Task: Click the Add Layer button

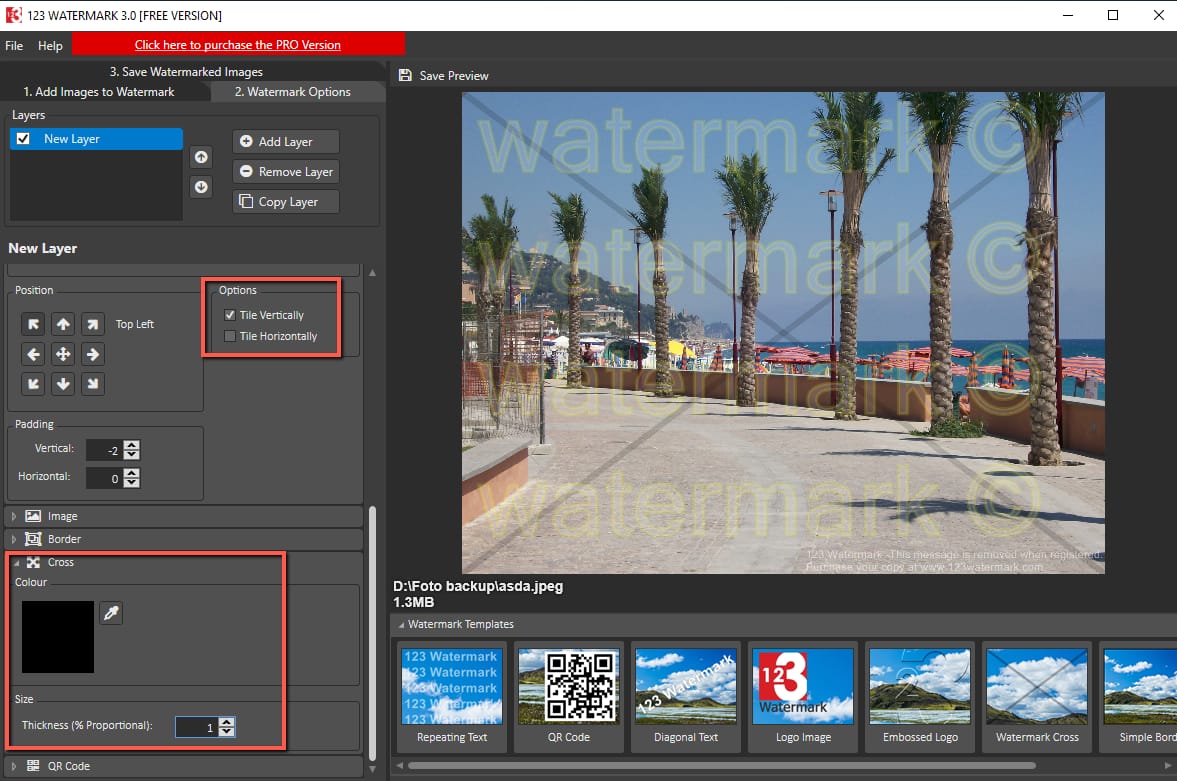Action: 286,142
